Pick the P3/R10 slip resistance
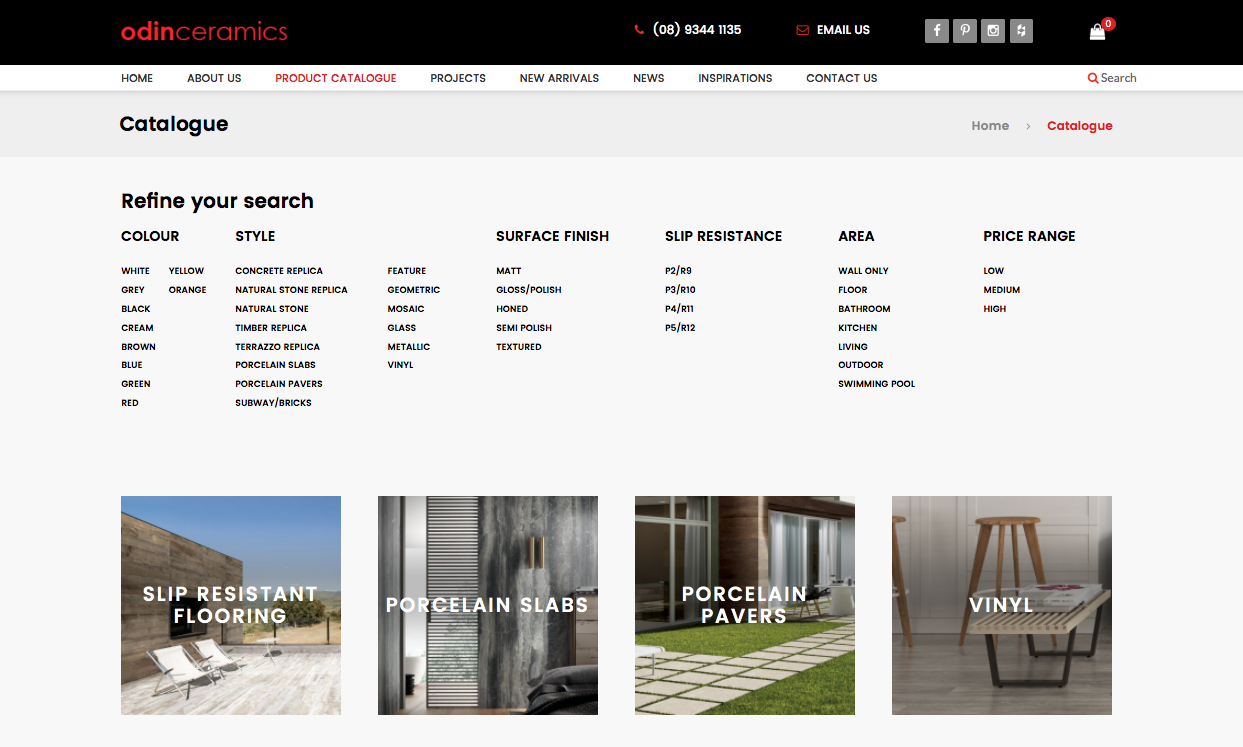 (x=681, y=290)
